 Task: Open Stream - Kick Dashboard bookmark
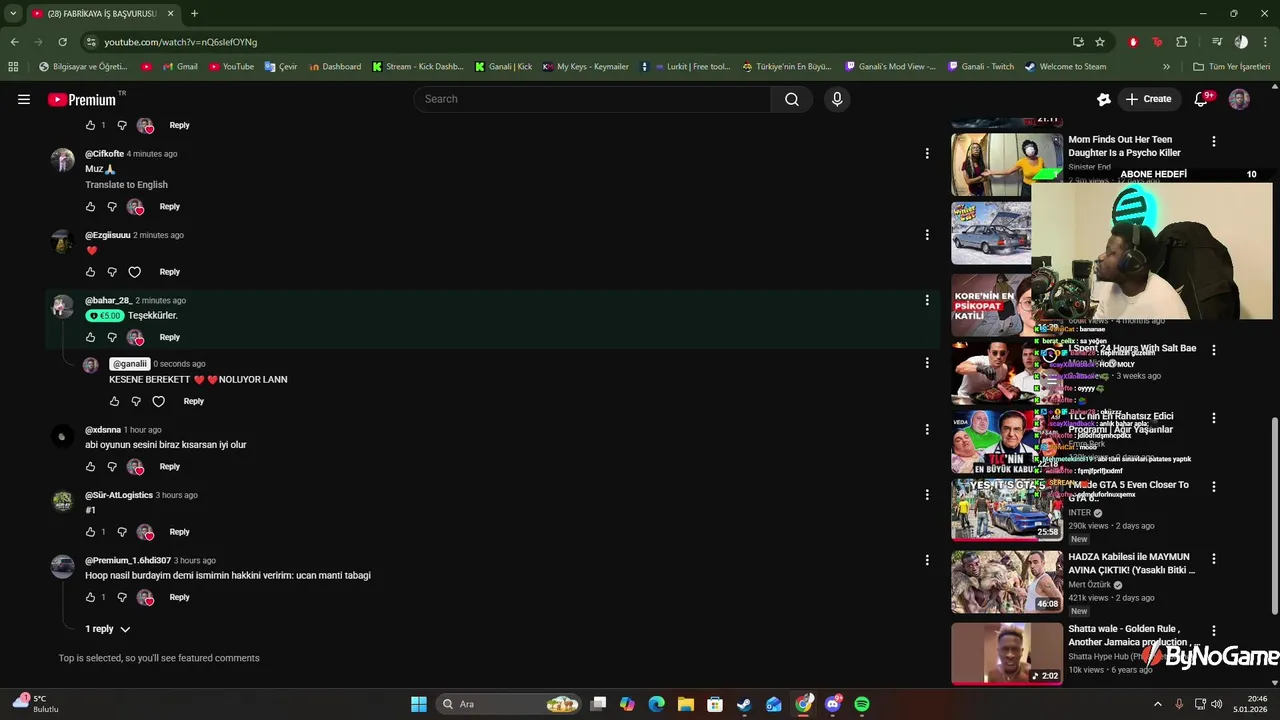tap(418, 67)
